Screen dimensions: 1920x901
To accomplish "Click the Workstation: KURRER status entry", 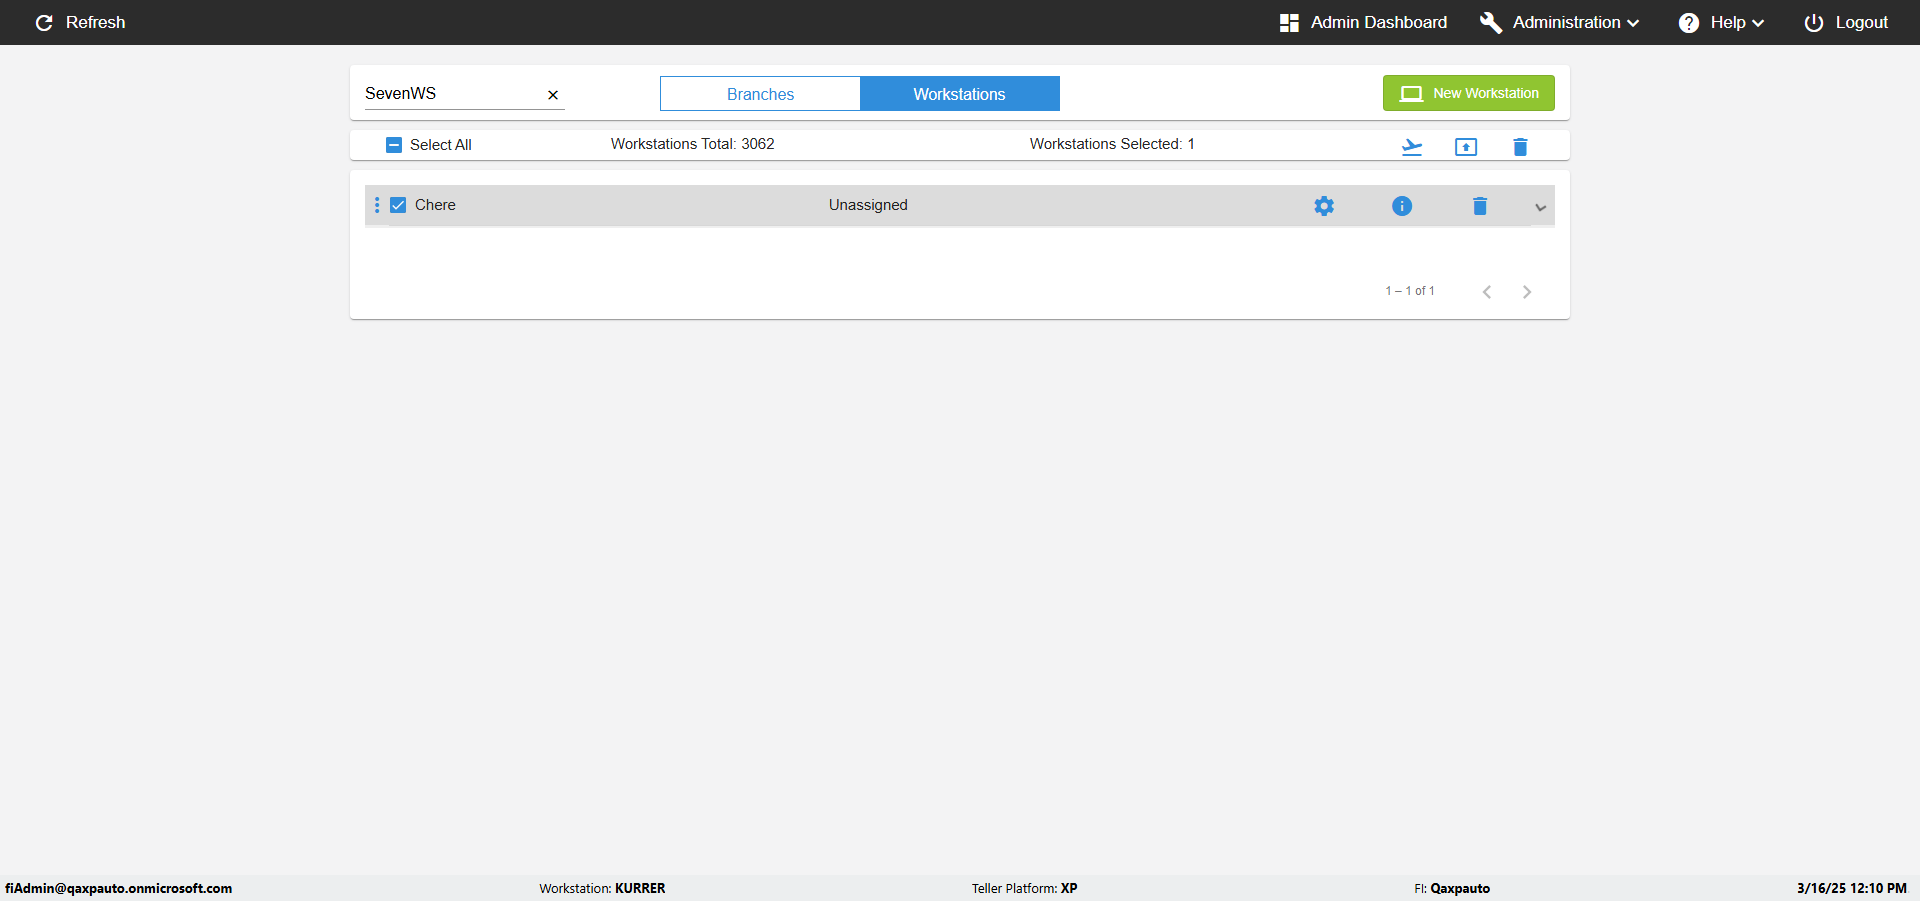I will 602,888.
